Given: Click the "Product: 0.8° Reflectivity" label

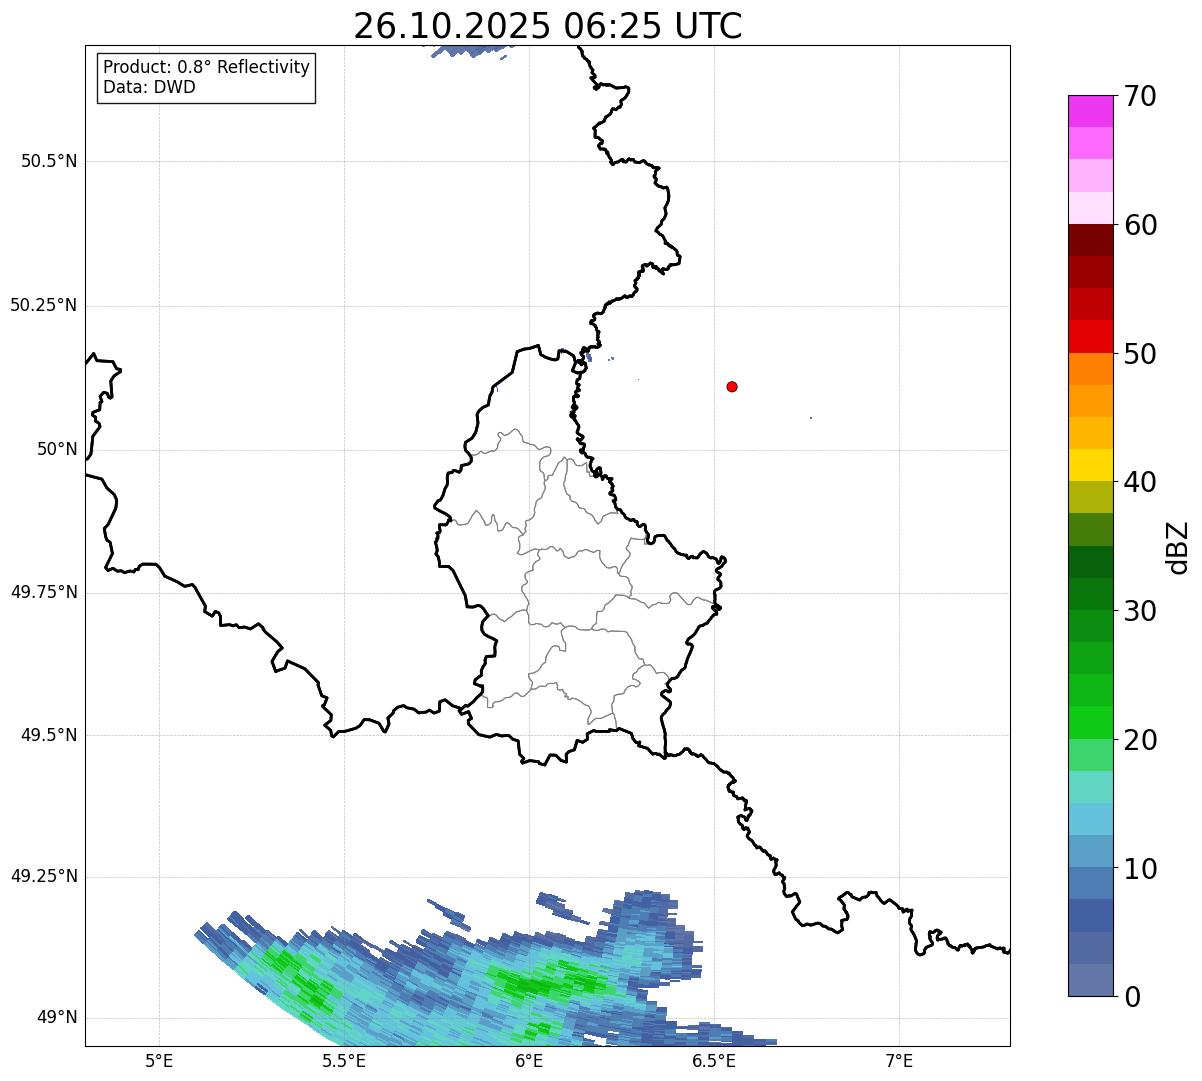Looking at the screenshot, I should 207,67.
